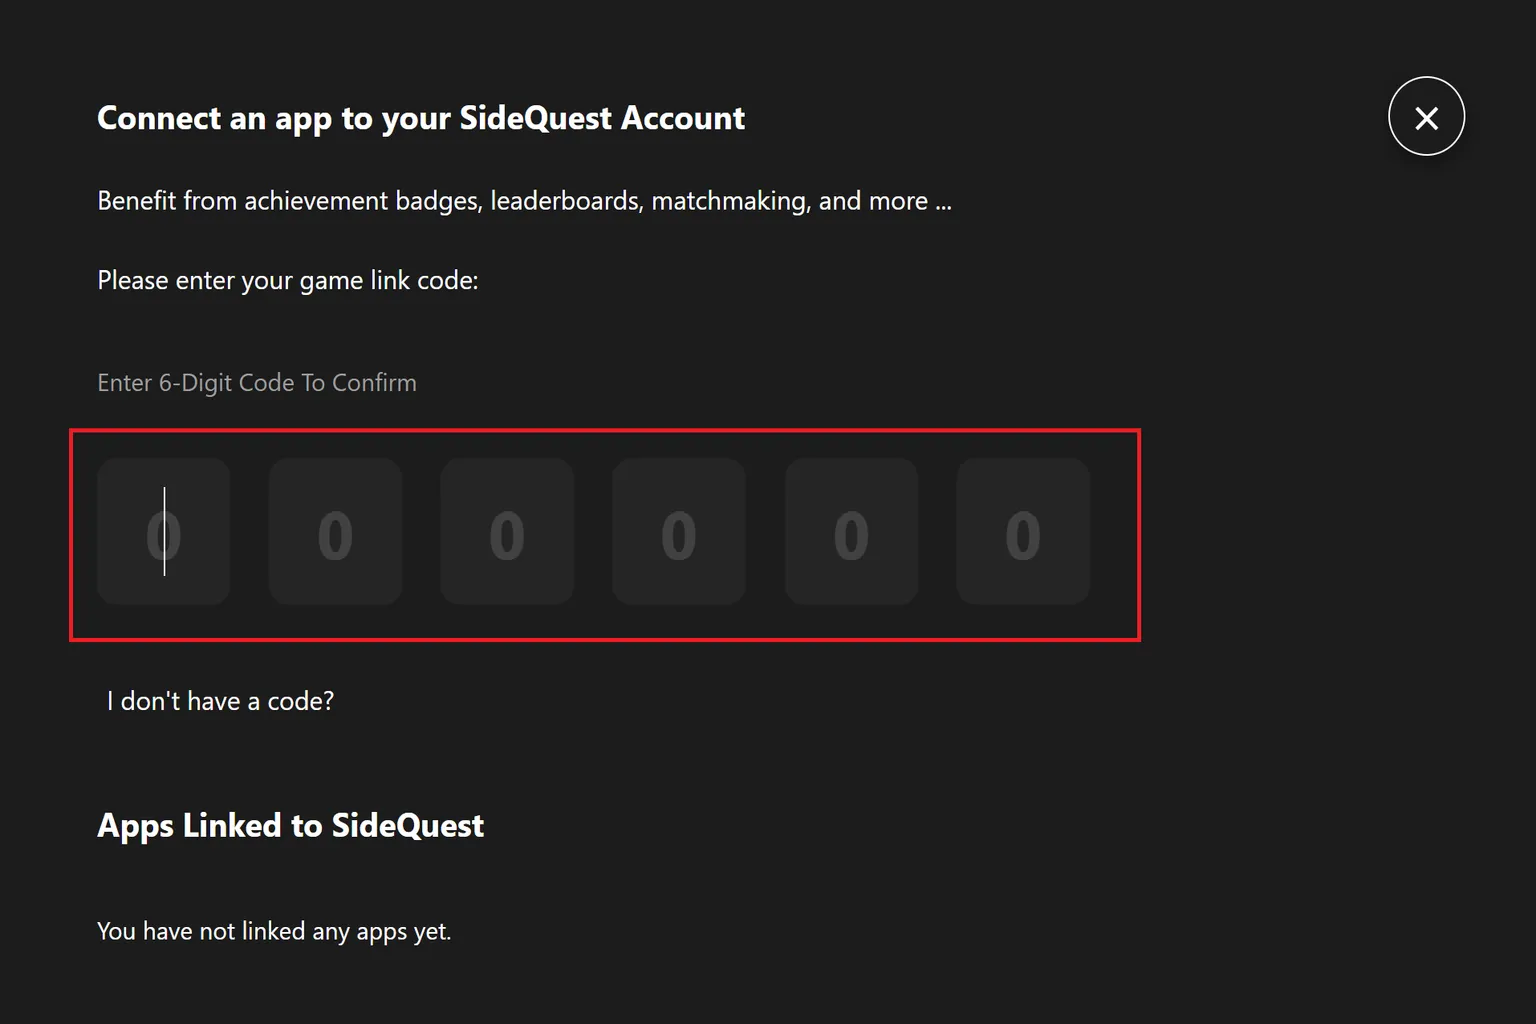Screen dimensions: 1536x1024
Task: Close the Connect an app dialog
Action: click(1426, 117)
